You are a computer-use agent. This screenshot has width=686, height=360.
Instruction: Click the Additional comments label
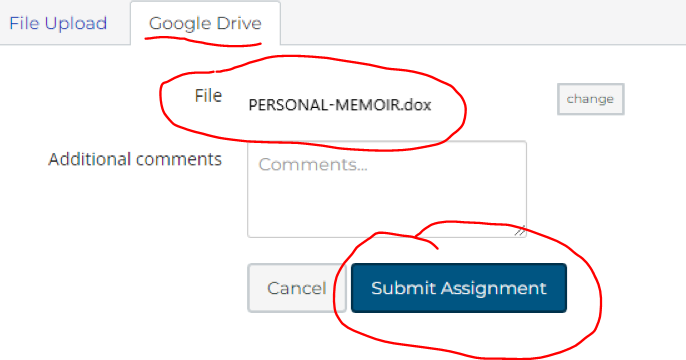pos(135,159)
